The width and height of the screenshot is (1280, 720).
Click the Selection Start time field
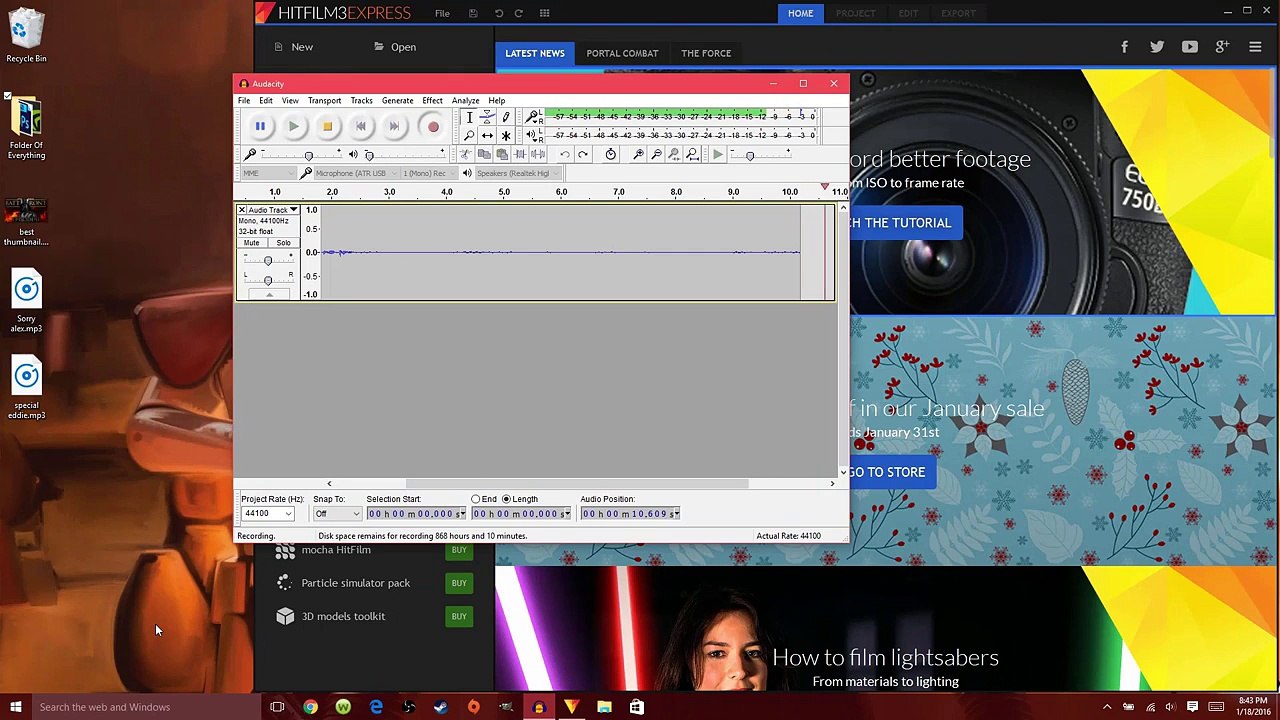click(416, 514)
